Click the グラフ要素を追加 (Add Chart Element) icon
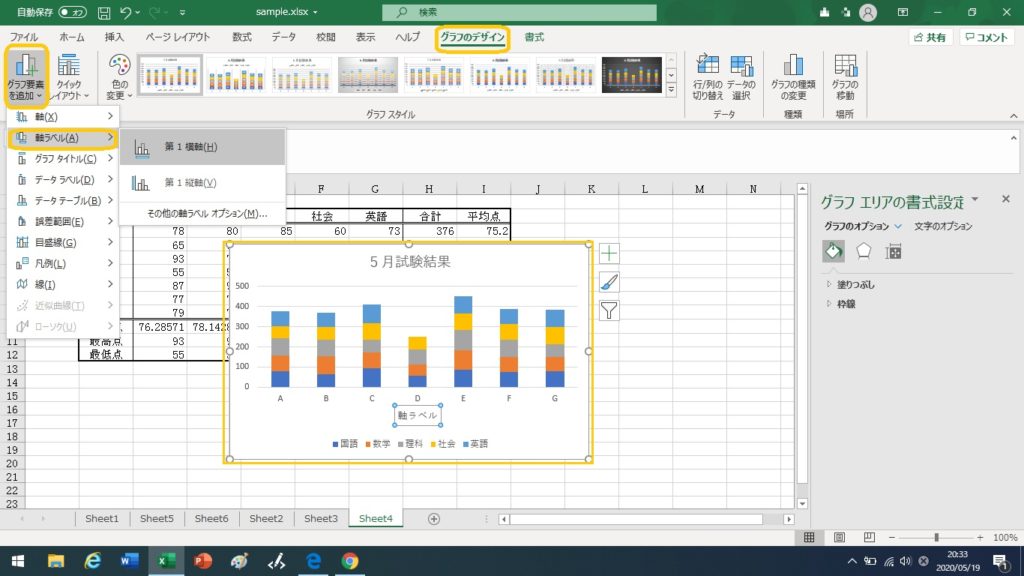The image size is (1024, 576). tap(27, 67)
